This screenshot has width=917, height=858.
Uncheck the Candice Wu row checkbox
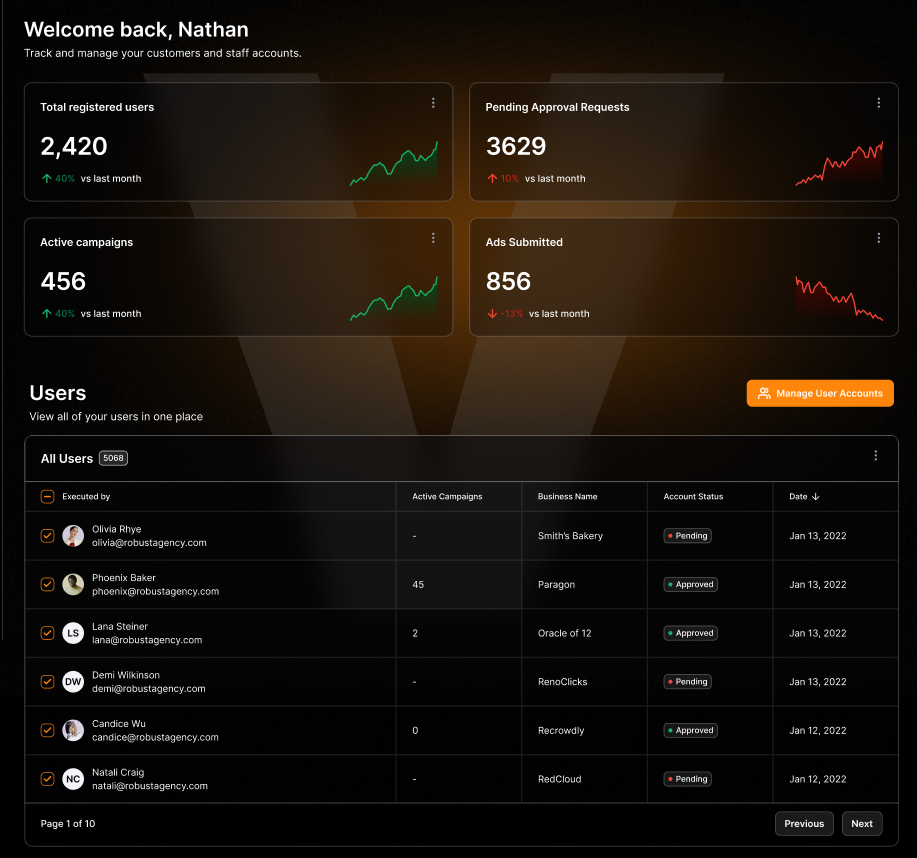pyautogui.click(x=47, y=730)
